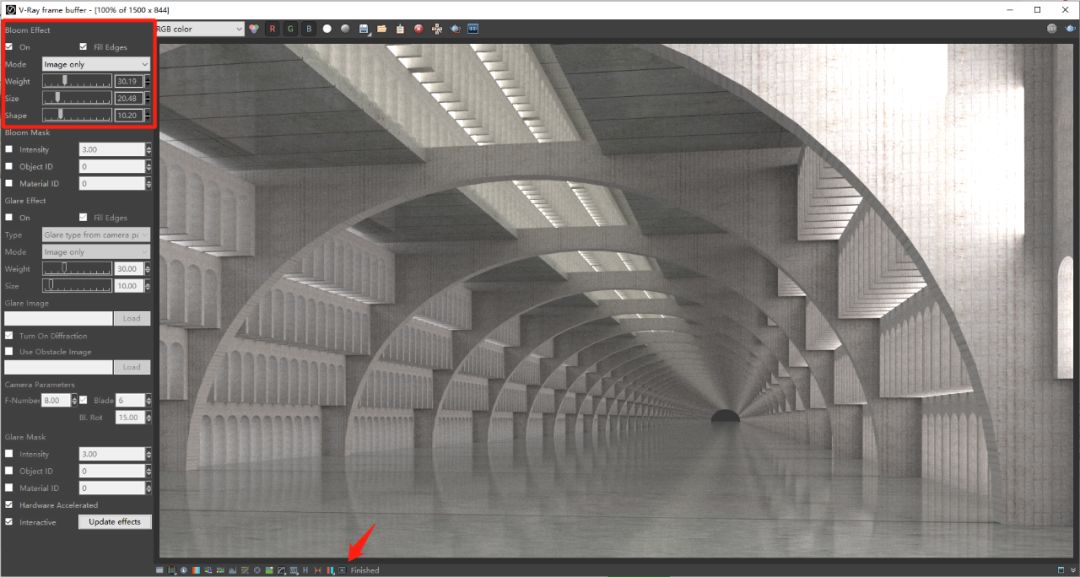Open the Bloom Mode Image only dropdown
The width and height of the screenshot is (1080, 577).
coord(96,64)
